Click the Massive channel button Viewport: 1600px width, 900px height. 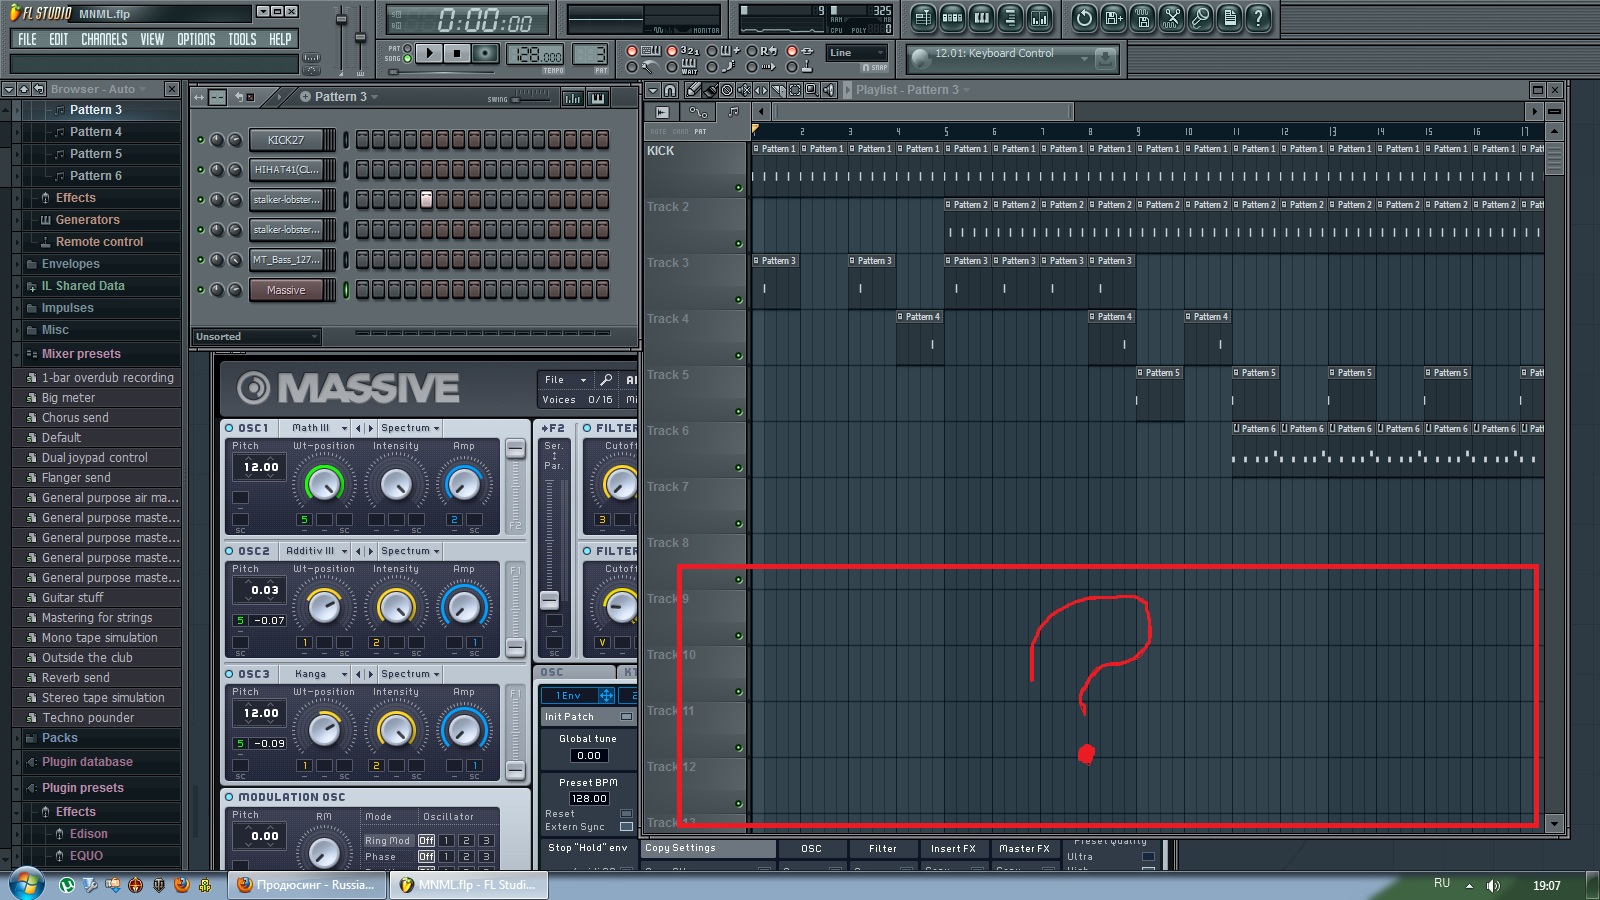point(286,290)
